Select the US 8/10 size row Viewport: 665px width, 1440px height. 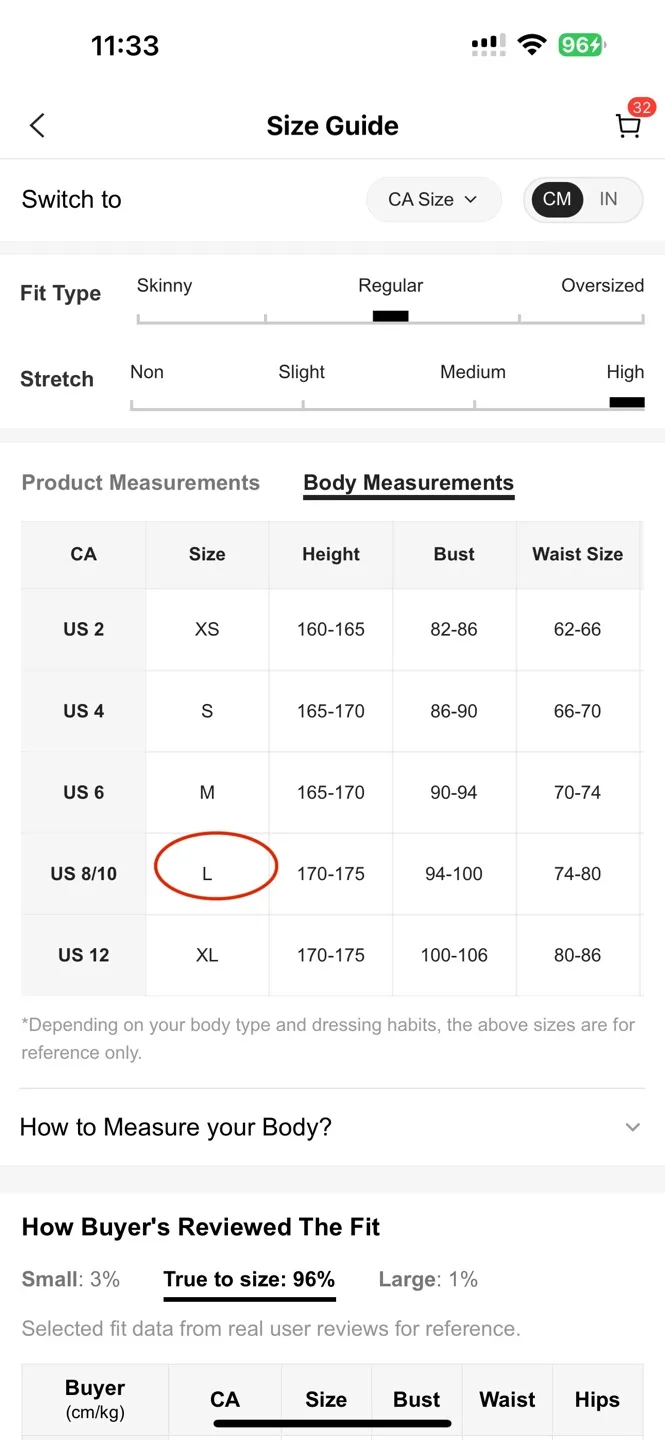point(83,873)
